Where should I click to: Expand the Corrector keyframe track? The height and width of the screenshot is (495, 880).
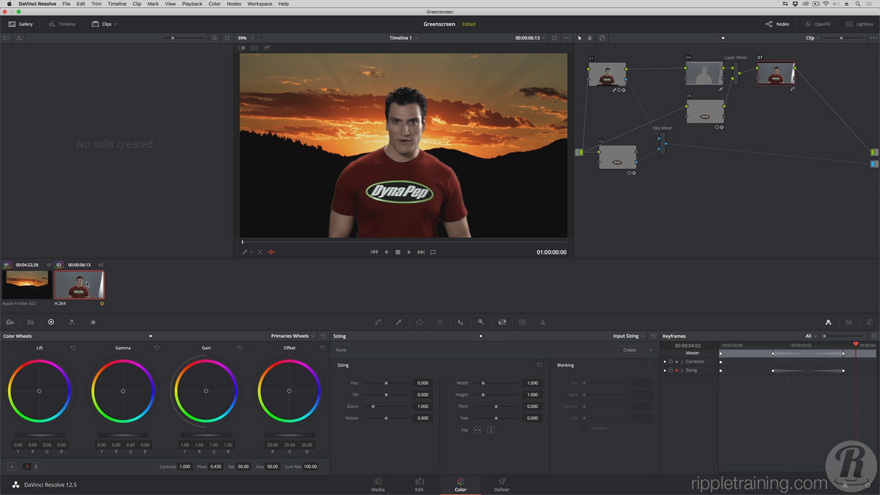(682, 361)
